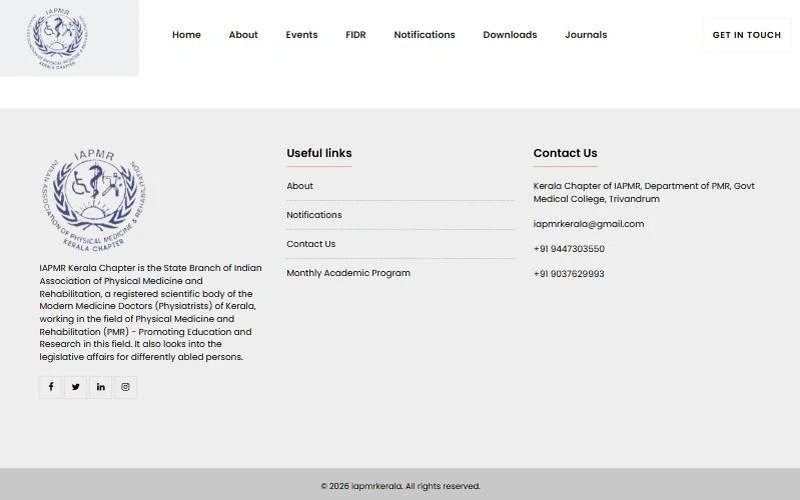This screenshot has width=800, height=500.
Task: Open the LinkedIn social icon
Action: click(x=101, y=387)
